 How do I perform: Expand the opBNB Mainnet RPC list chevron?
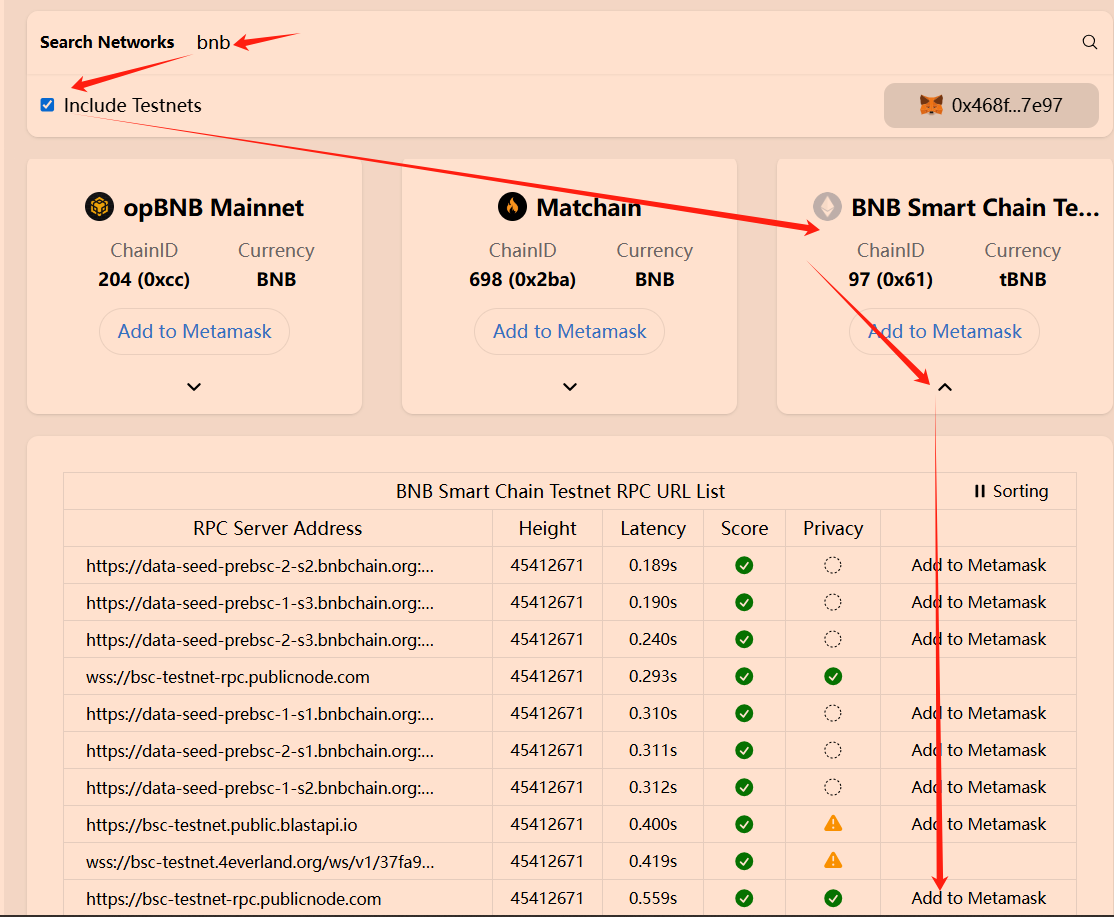tap(194, 387)
